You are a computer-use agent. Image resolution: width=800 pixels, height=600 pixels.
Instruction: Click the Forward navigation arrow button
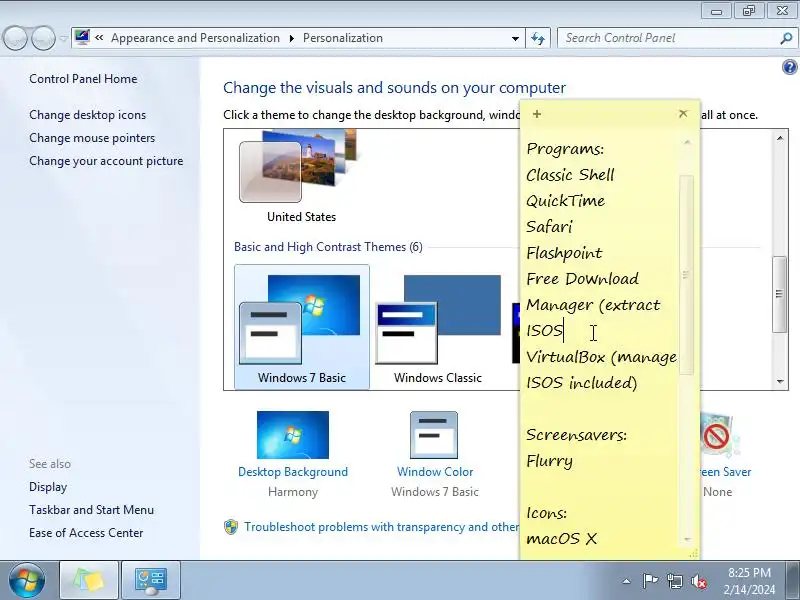(43, 38)
